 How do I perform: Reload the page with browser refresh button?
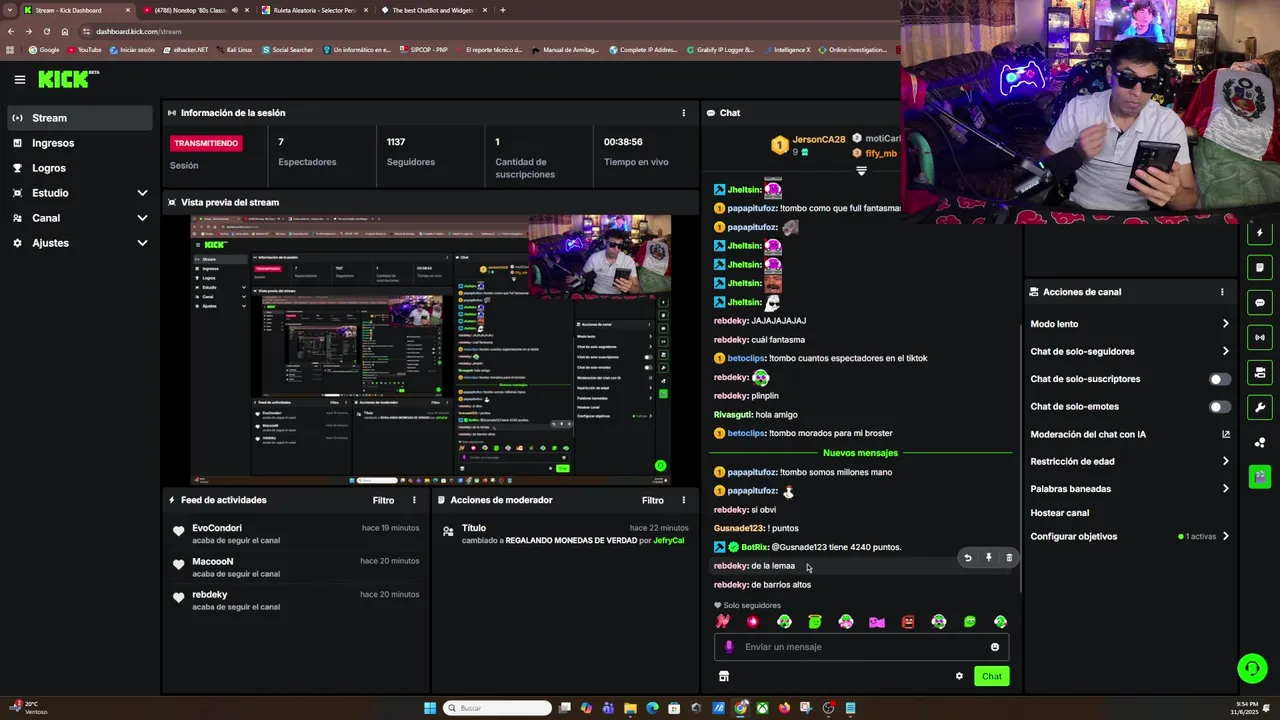(x=46, y=31)
